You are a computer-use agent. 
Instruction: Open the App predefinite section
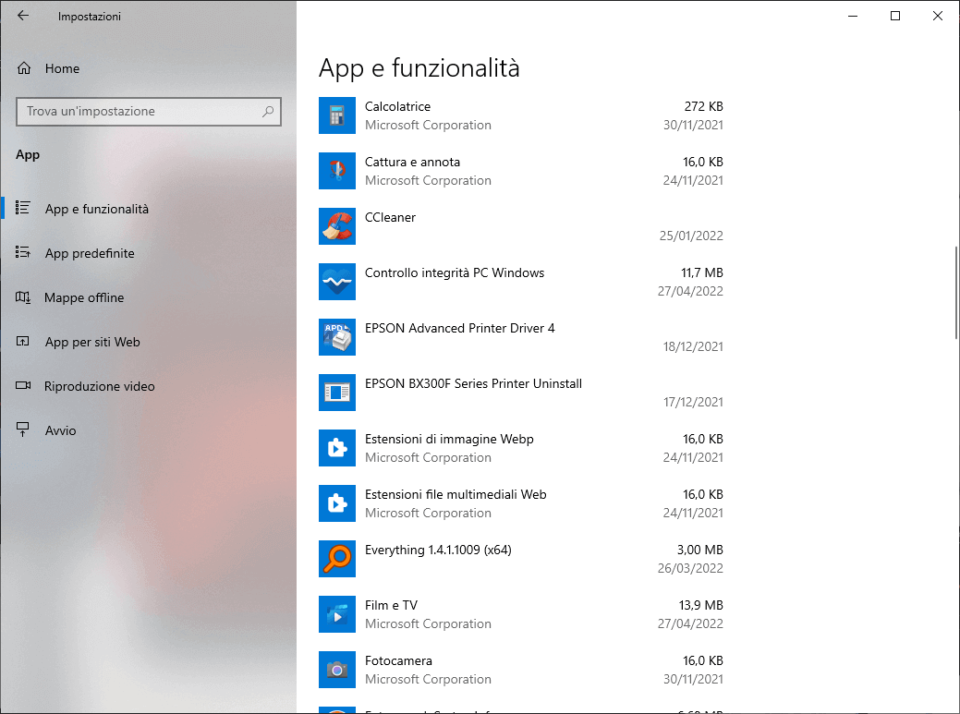149,253
